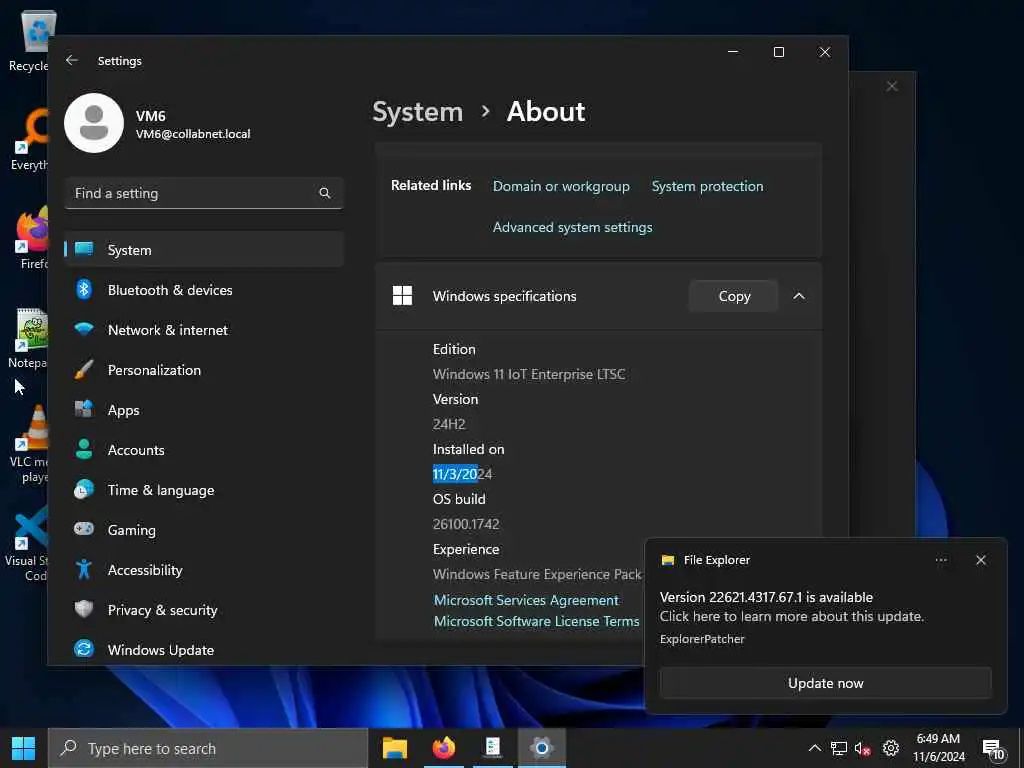Click the gear icon in system tray

click(x=891, y=748)
